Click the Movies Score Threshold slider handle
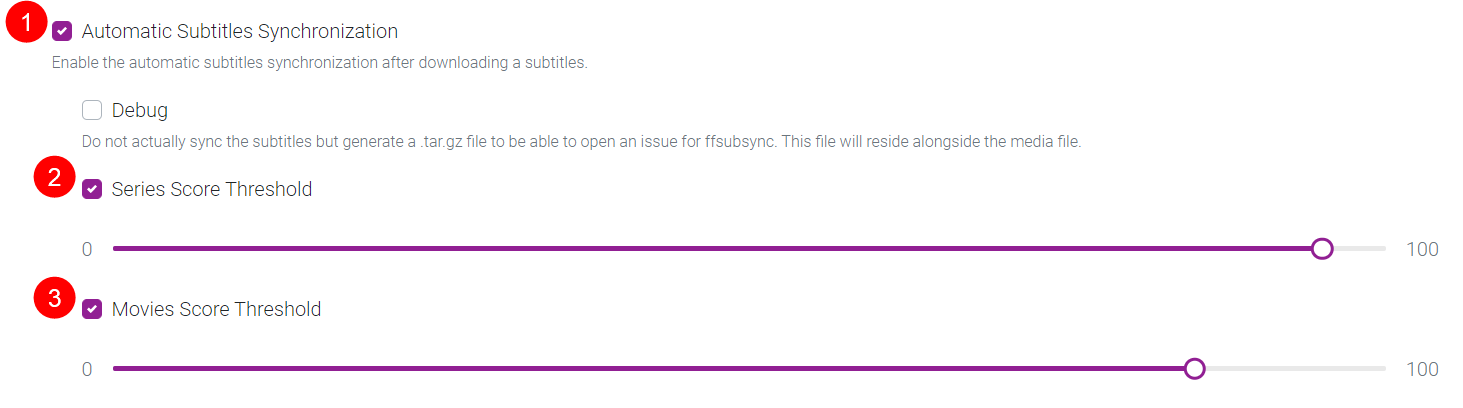The image size is (1463, 408). (x=1193, y=369)
